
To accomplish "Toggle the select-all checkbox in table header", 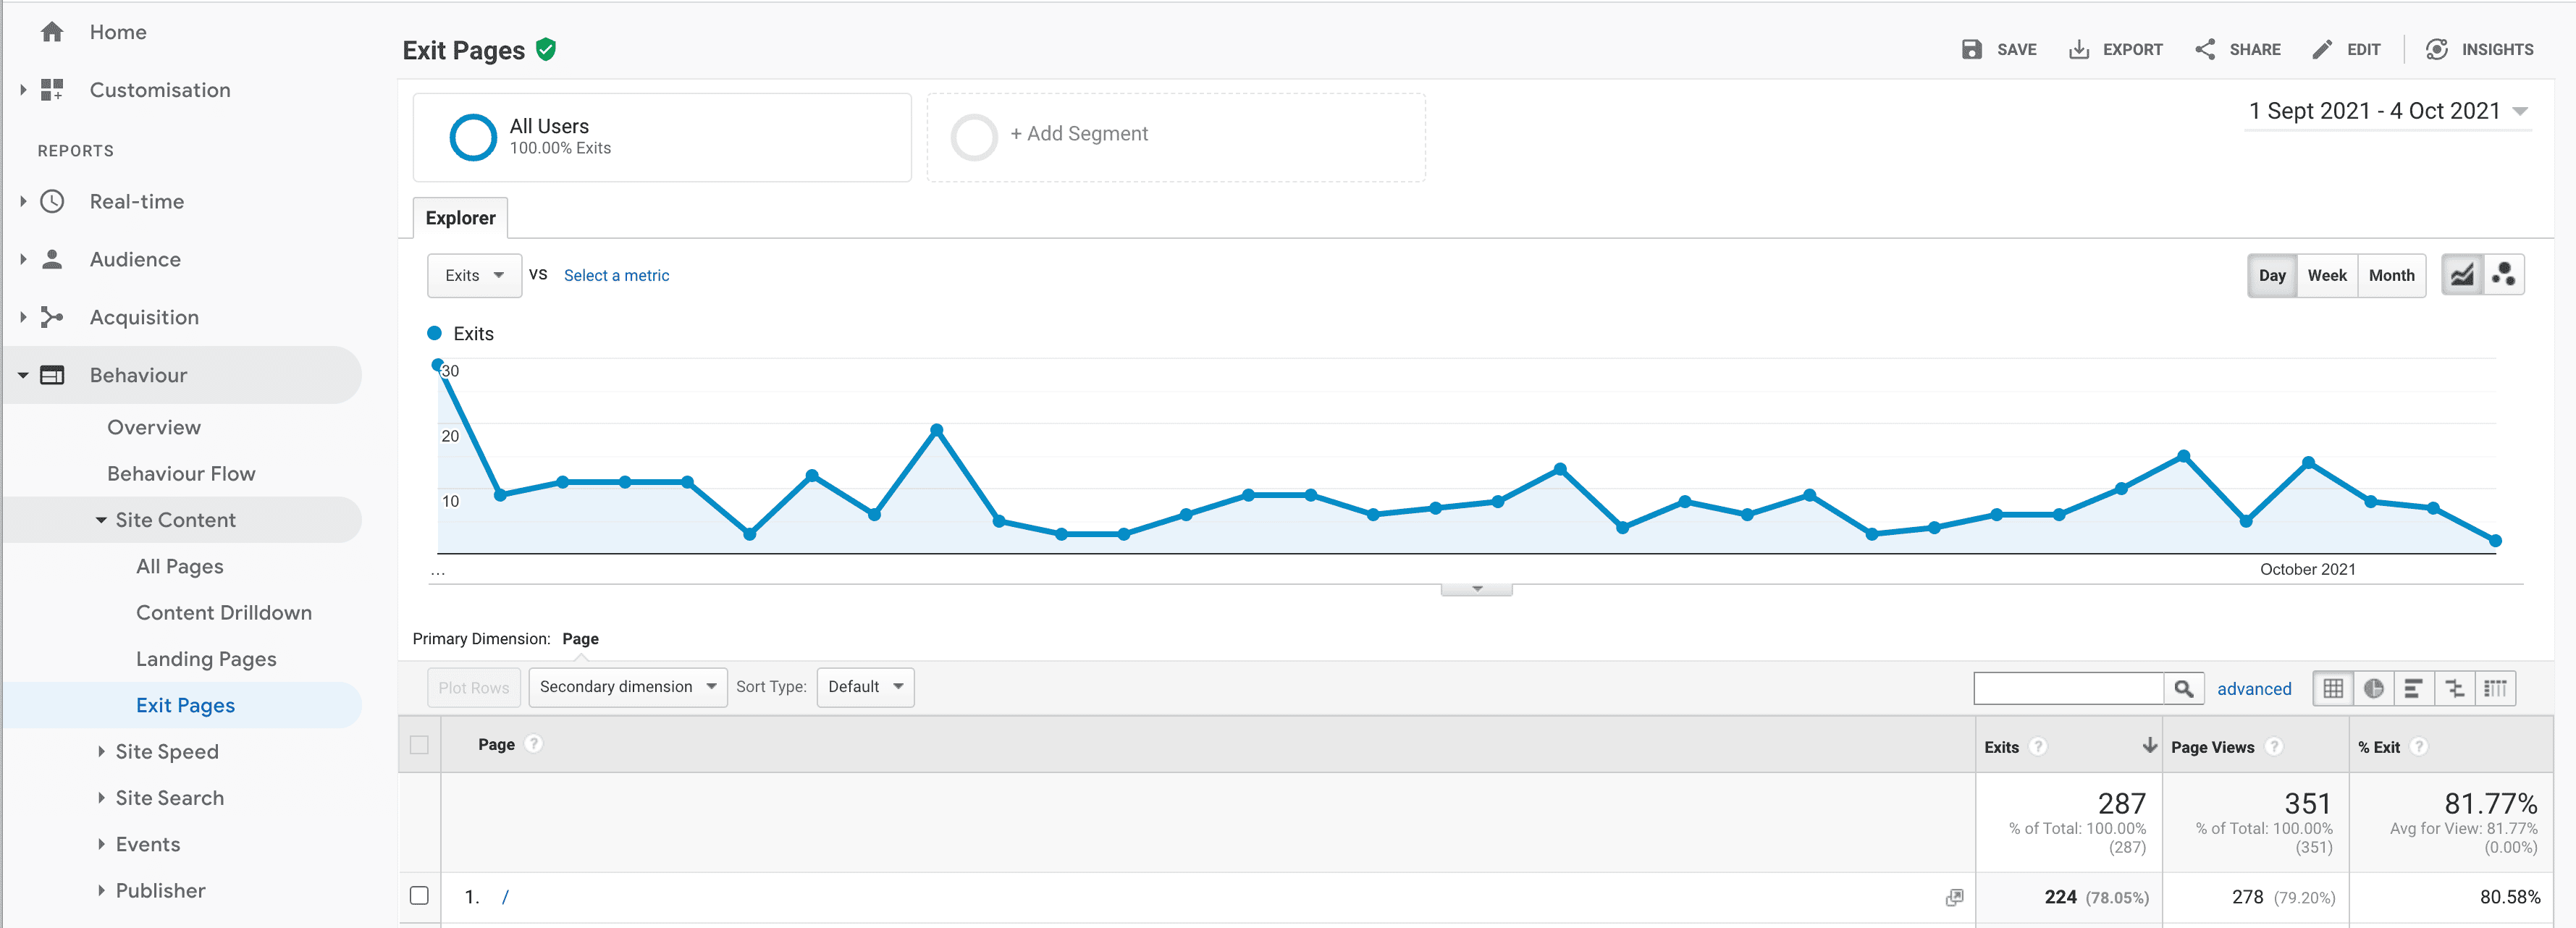I will tap(419, 745).
